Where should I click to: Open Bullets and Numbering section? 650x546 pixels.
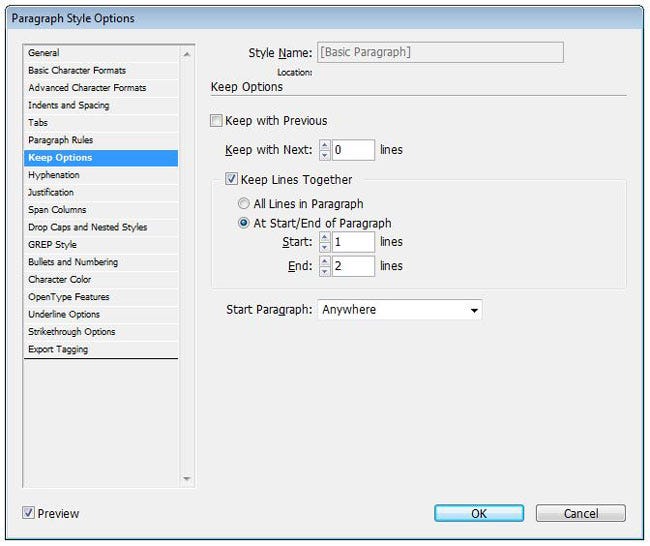(x=101, y=262)
